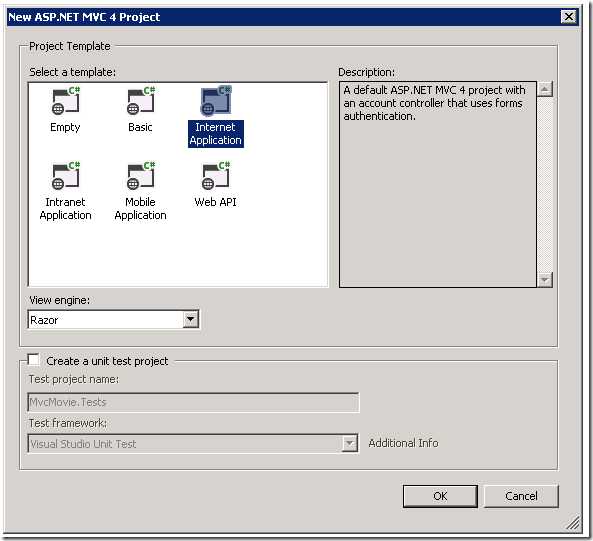Click the OK button
The width and height of the screenshot is (593, 541).
pos(440,496)
